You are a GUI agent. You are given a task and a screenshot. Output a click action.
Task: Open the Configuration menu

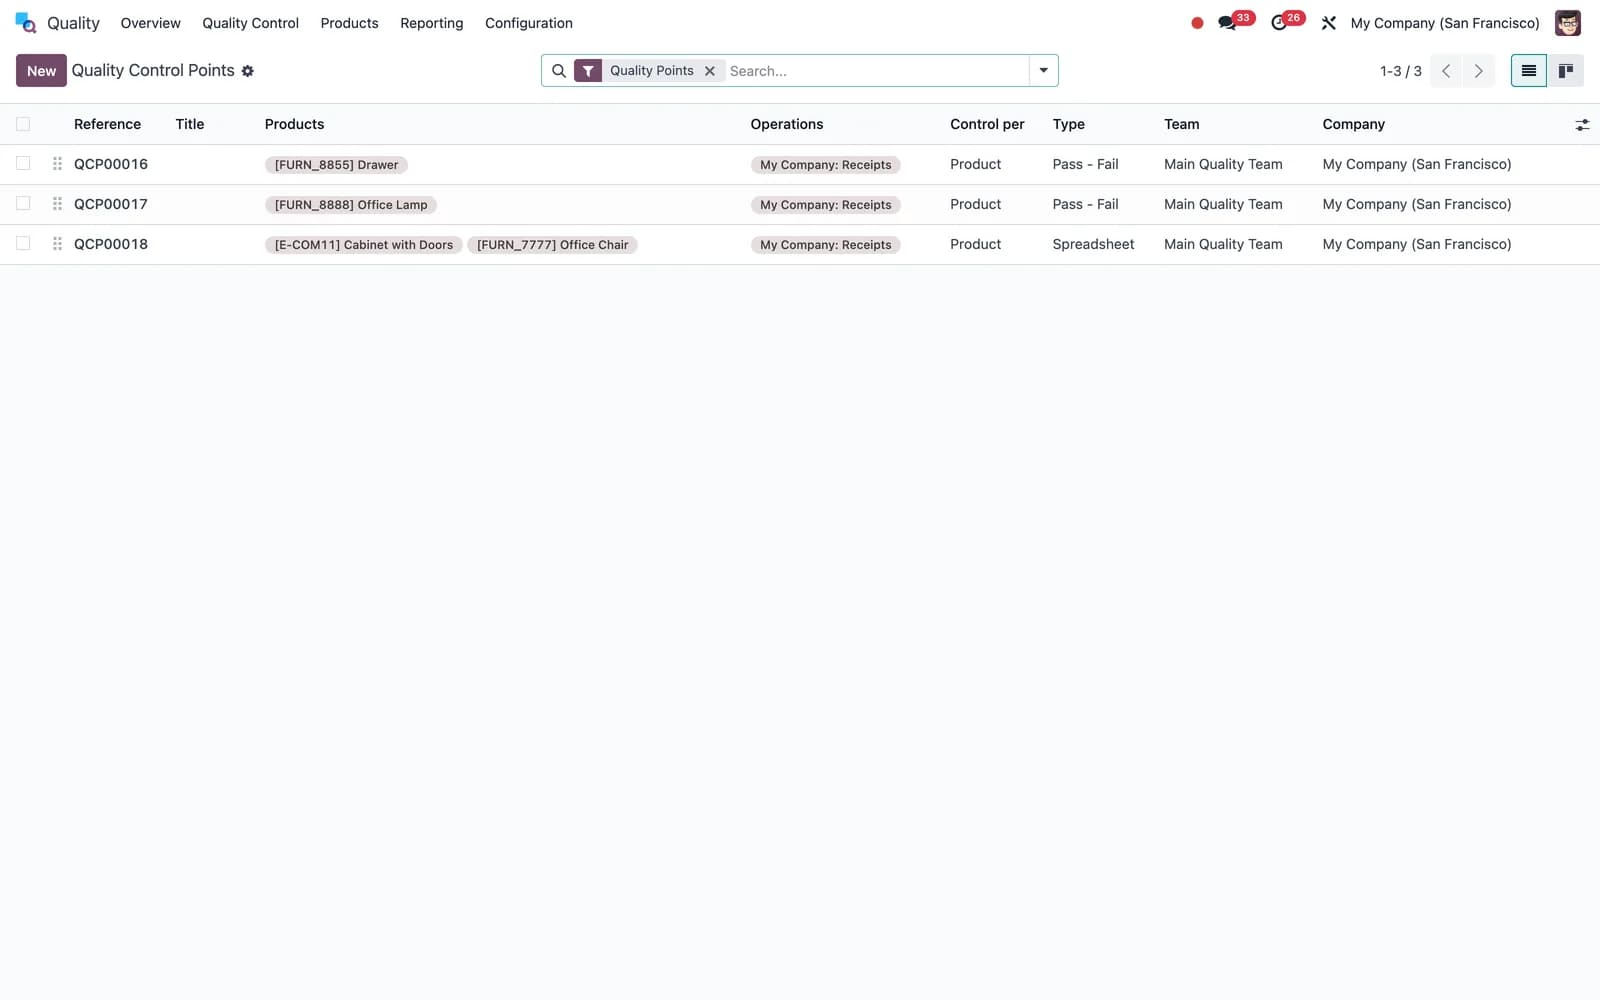[x=529, y=23]
